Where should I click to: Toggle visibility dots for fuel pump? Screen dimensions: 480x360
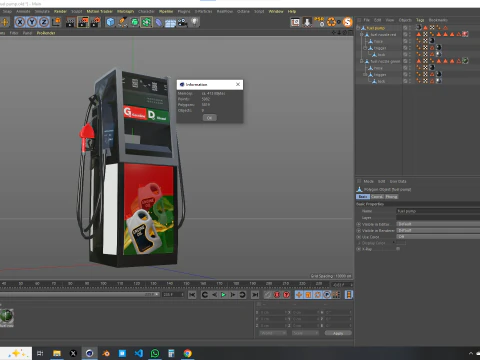tap(410, 28)
